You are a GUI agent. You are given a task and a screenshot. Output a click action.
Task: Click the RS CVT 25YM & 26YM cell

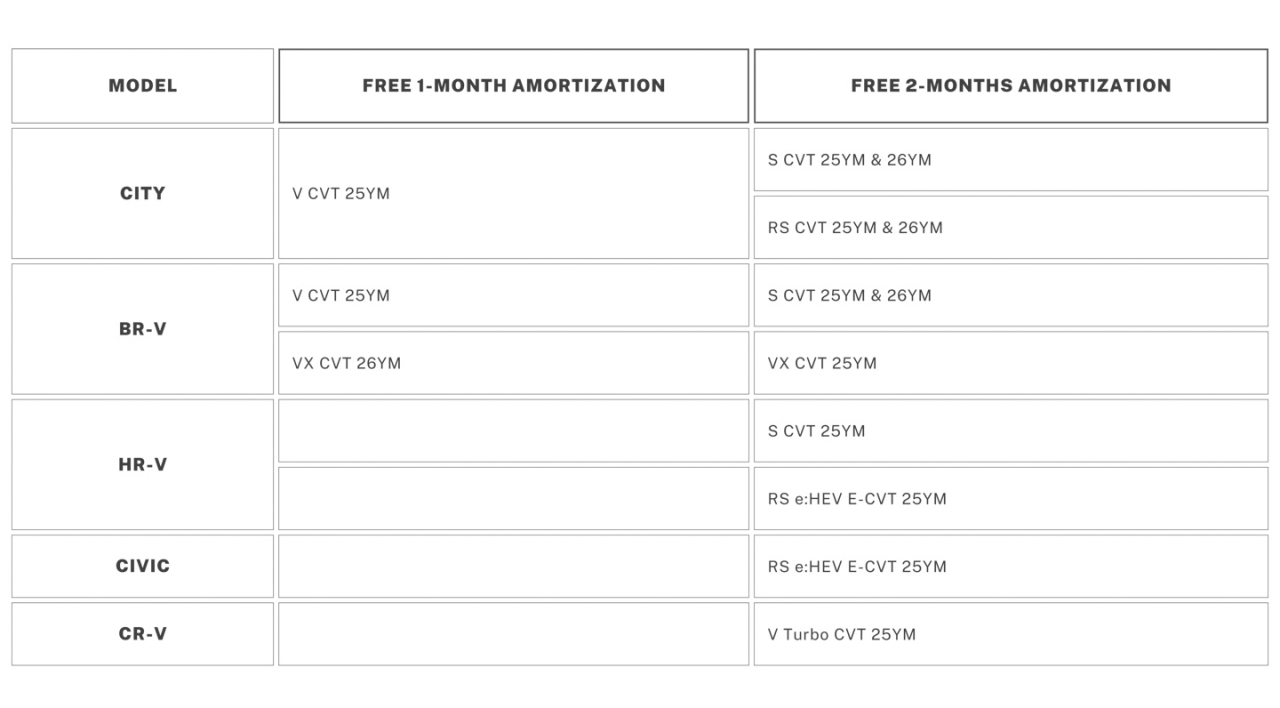[855, 227]
